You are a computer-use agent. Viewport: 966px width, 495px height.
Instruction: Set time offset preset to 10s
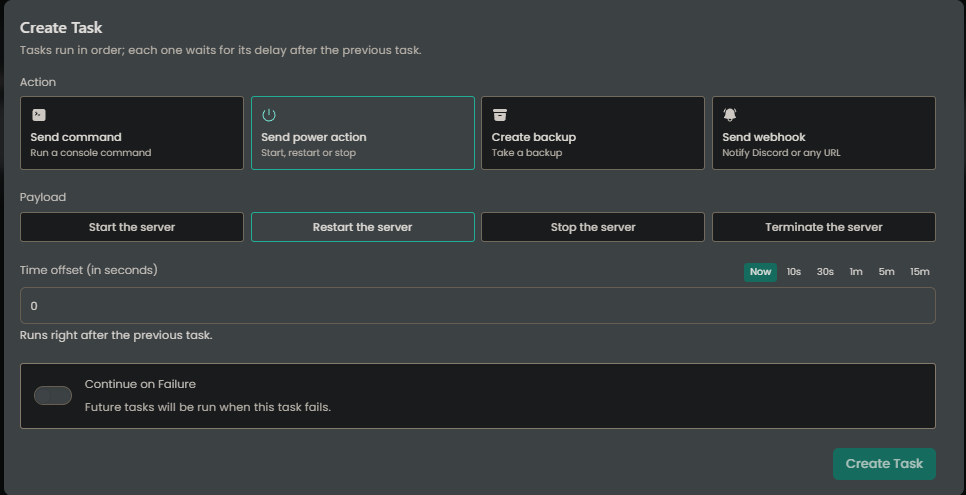point(794,272)
